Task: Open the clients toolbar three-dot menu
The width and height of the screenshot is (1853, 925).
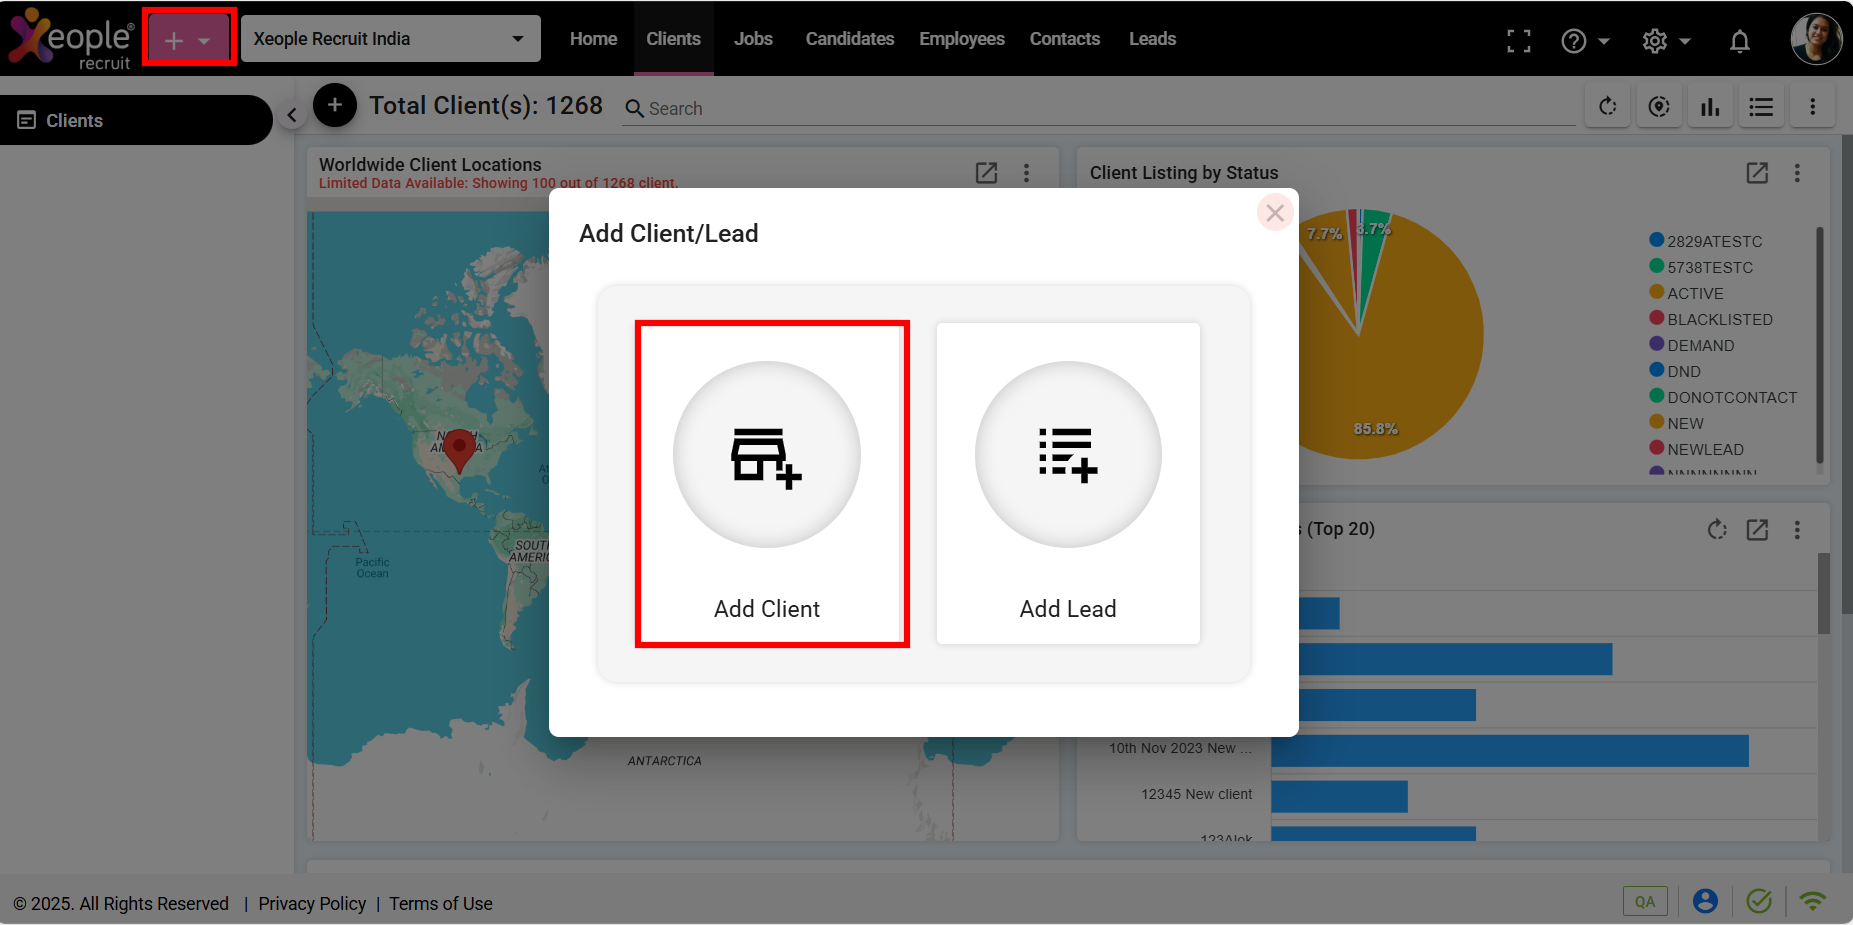Action: tap(1812, 106)
